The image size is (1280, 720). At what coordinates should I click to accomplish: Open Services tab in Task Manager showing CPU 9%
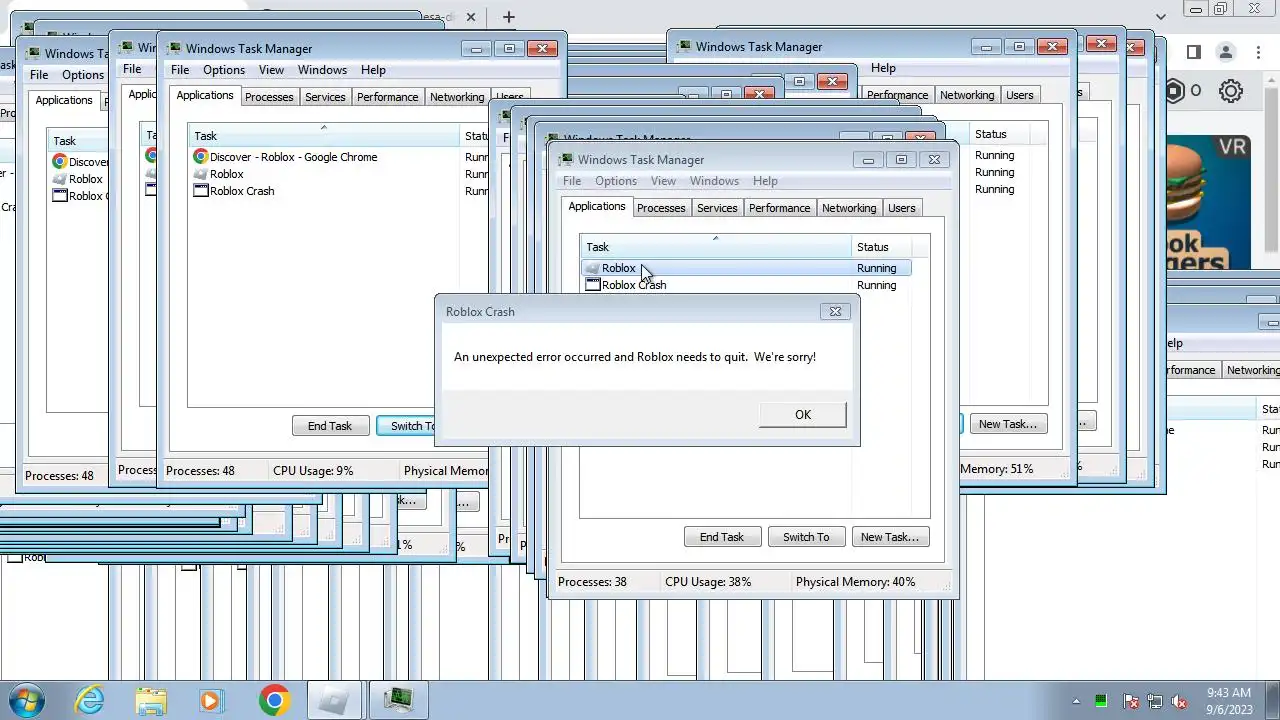pos(325,97)
